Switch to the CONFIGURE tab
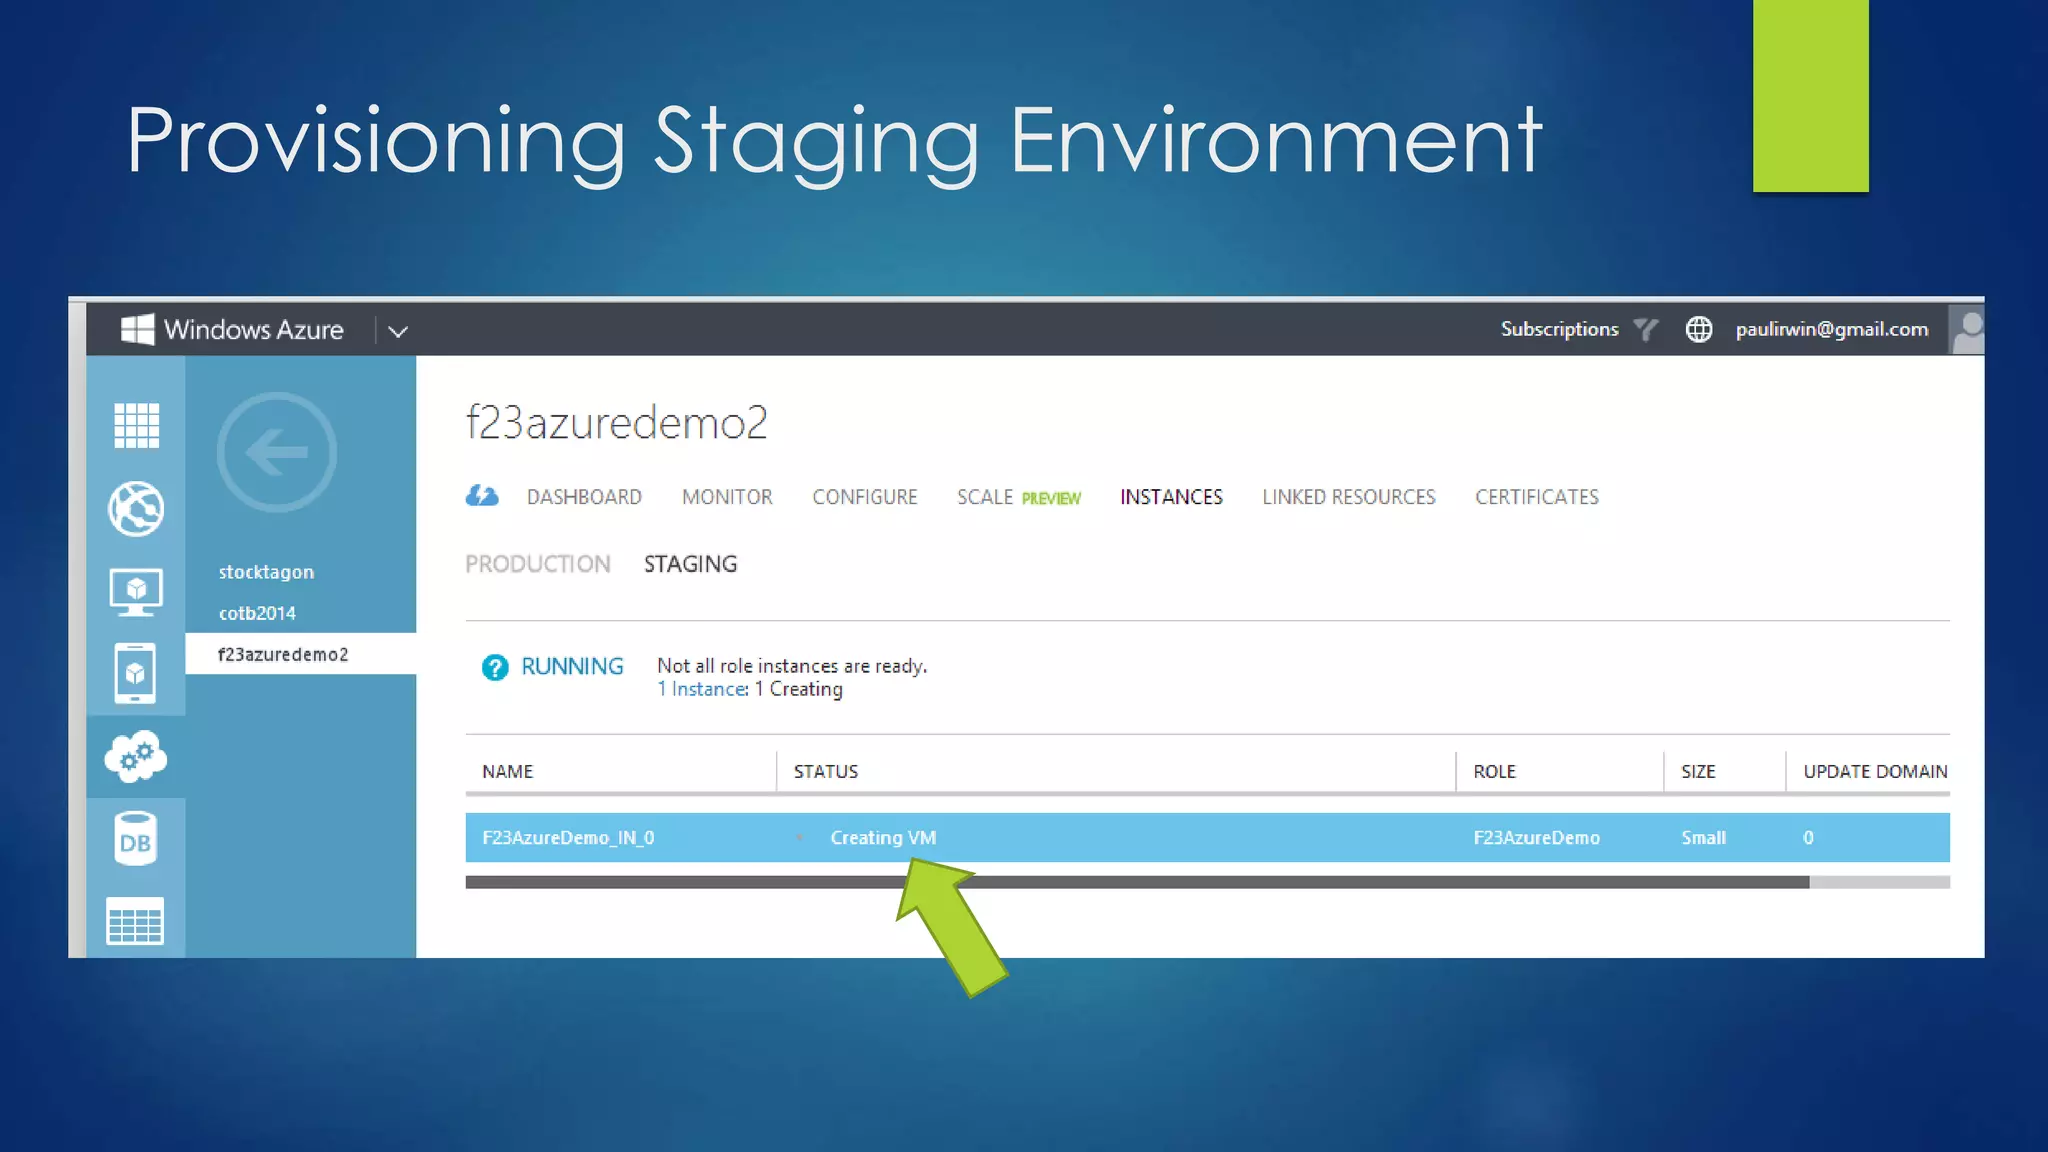The width and height of the screenshot is (2048, 1152). pyautogui.click(x=864, y=497)
